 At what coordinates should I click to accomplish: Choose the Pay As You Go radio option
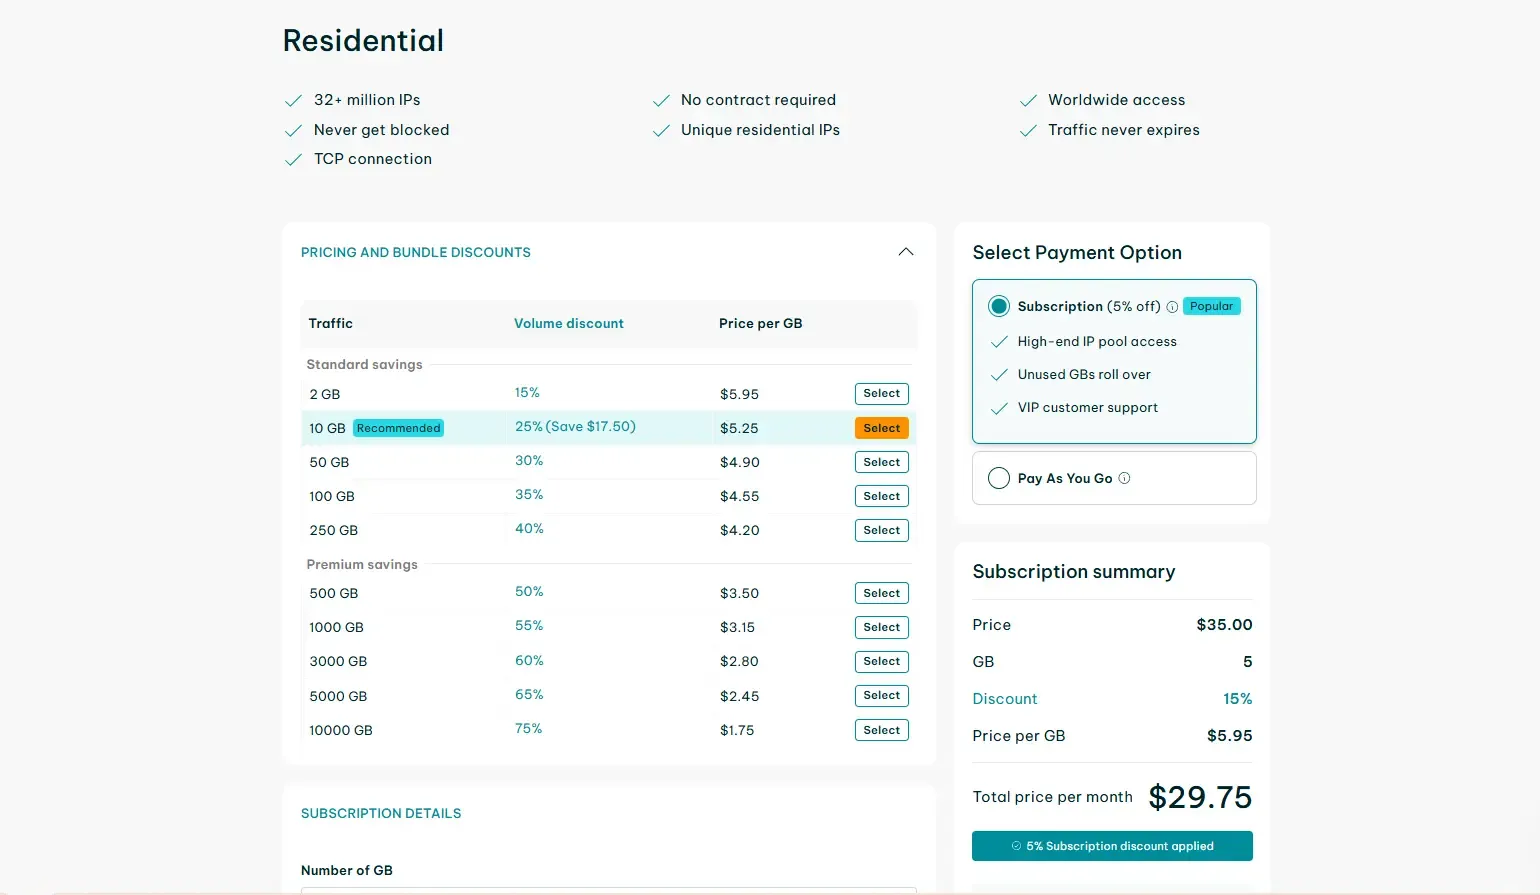pos(998,478)
